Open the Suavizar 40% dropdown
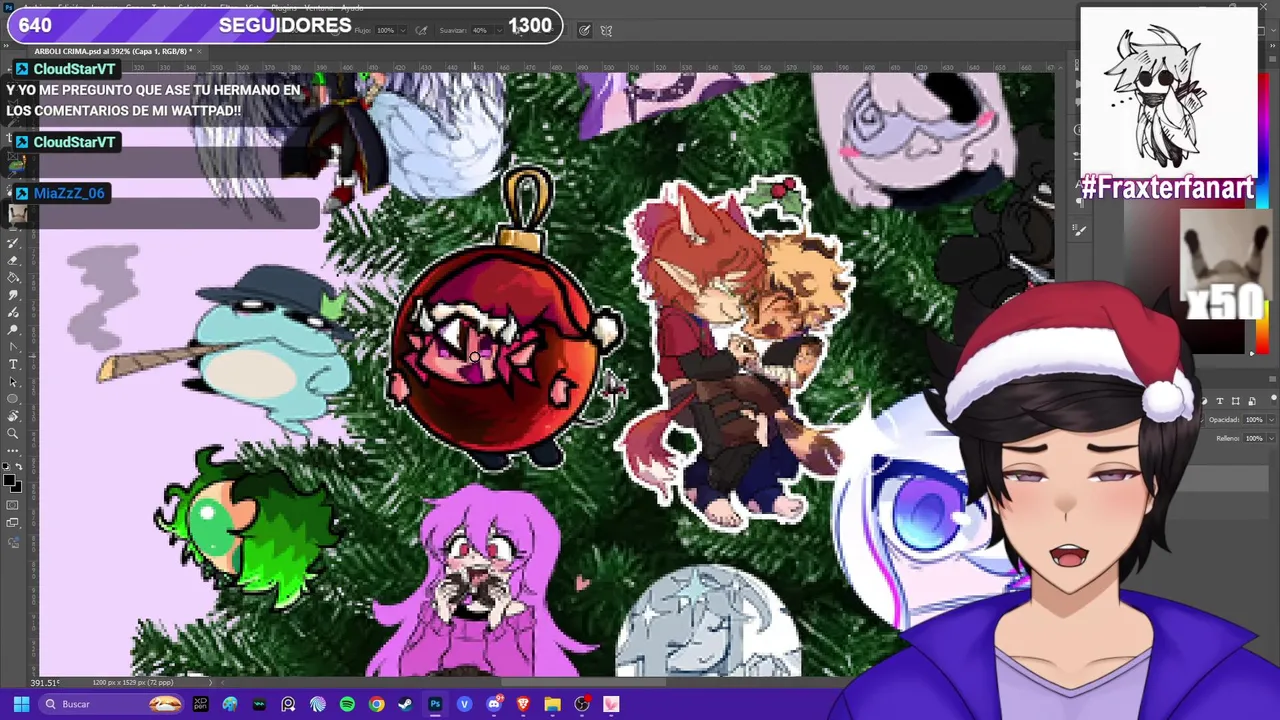 click(500, 31)
